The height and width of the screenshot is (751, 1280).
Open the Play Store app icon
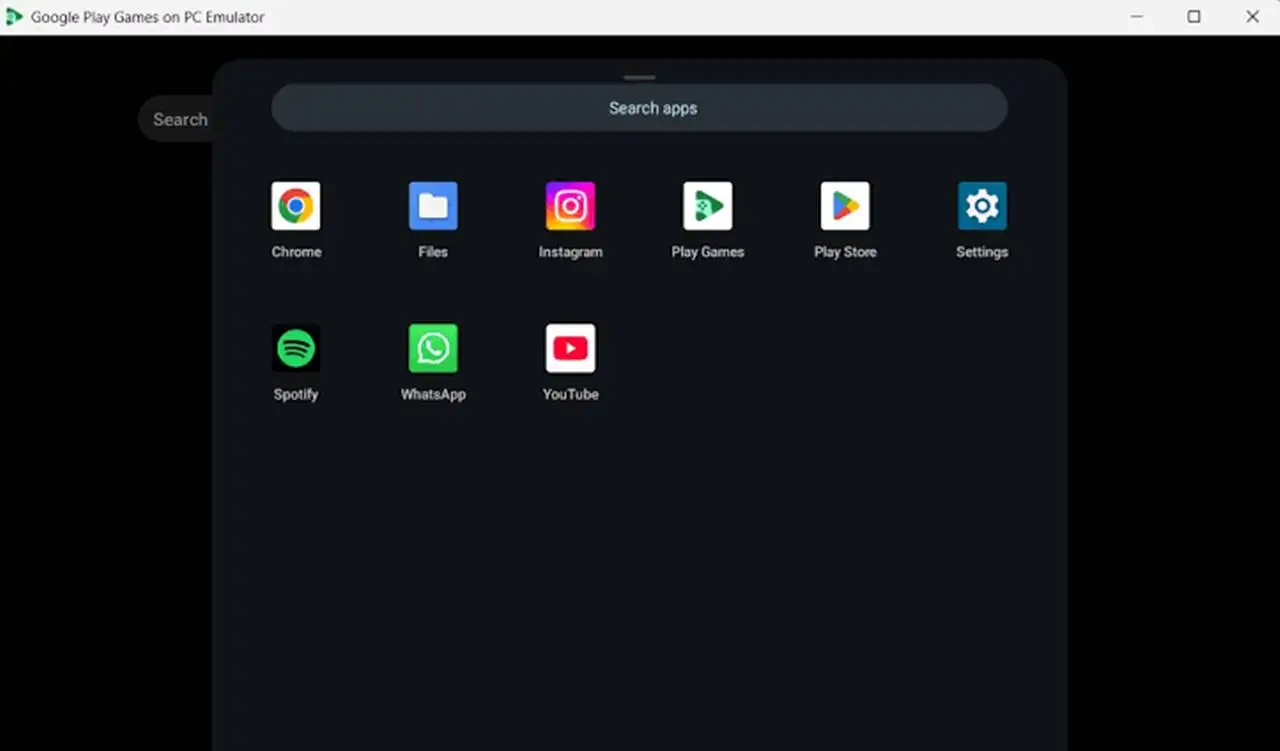click(x=845, y=206)
